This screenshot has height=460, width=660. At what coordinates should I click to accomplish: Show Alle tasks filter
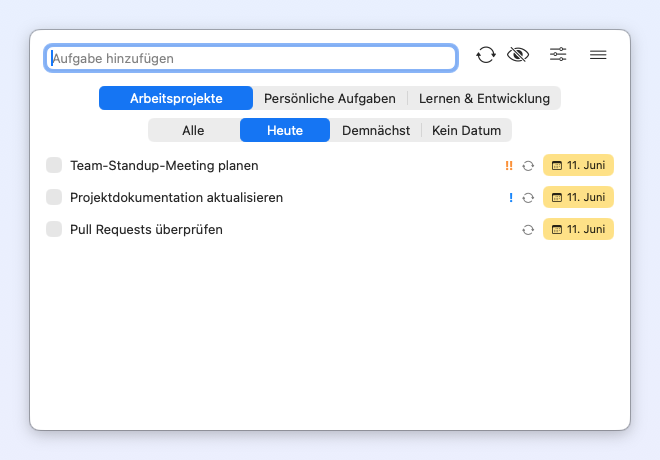tap(193, 130)
